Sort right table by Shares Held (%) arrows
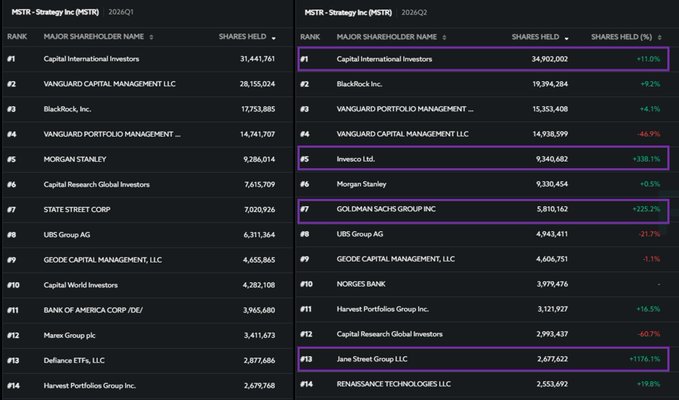The width and height of the screenshot is (679, 400). click(660, 38)
